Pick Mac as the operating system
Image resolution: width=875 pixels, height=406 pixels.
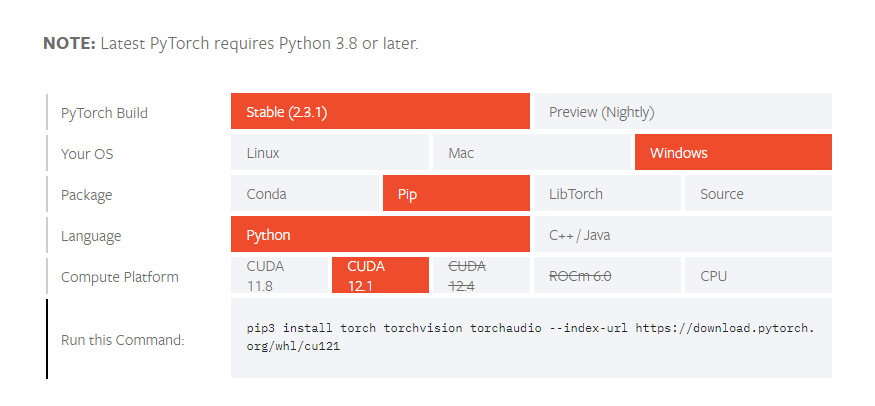click(532, 153)
